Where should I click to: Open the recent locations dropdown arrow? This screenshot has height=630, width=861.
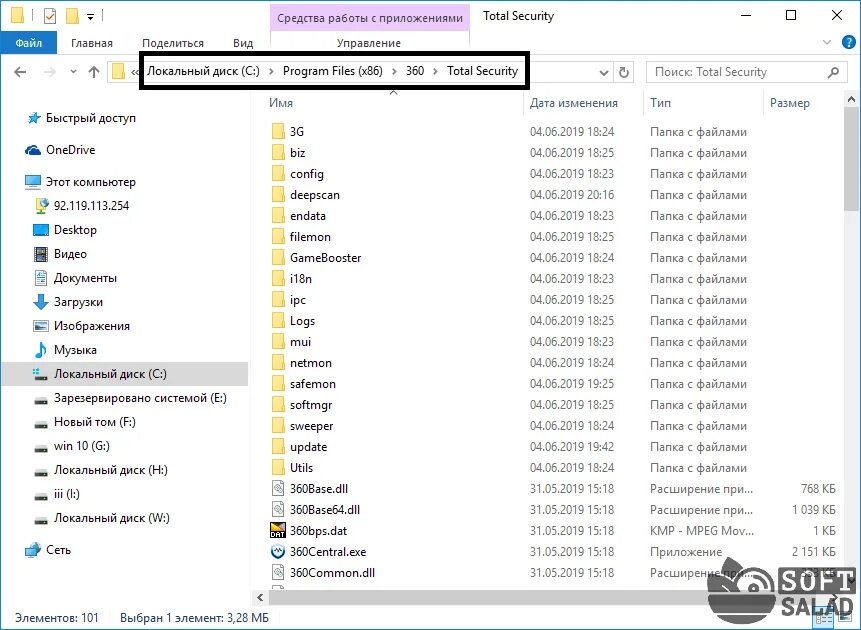pyautogui.click(x=73, y=72)
